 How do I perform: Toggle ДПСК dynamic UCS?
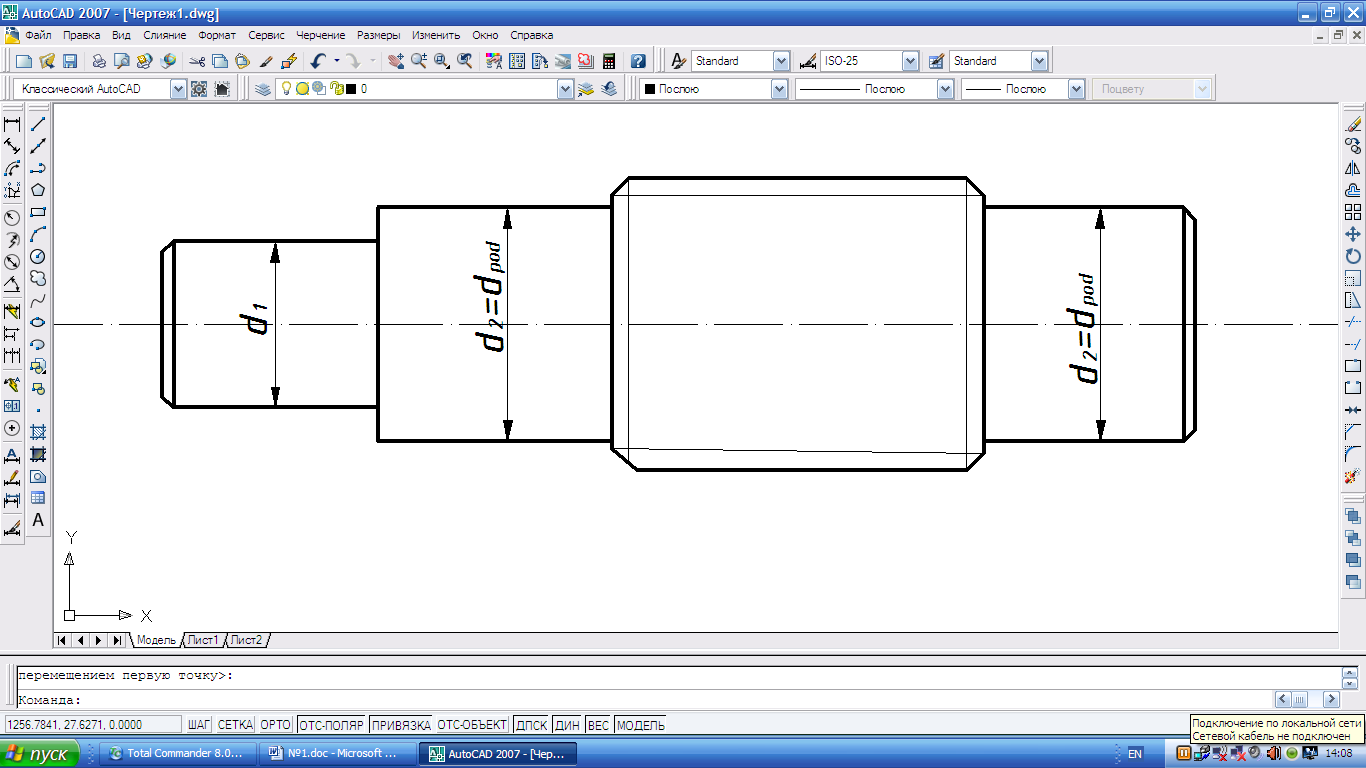pos(531,725)
